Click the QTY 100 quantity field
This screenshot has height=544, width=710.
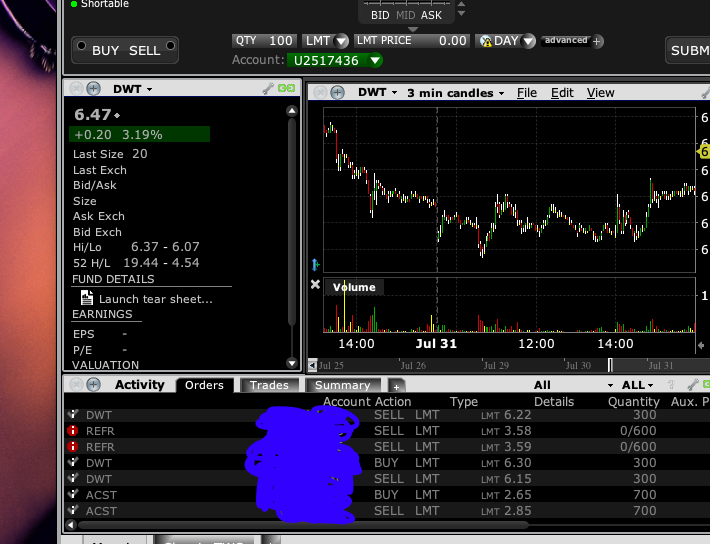click(264, 41)
